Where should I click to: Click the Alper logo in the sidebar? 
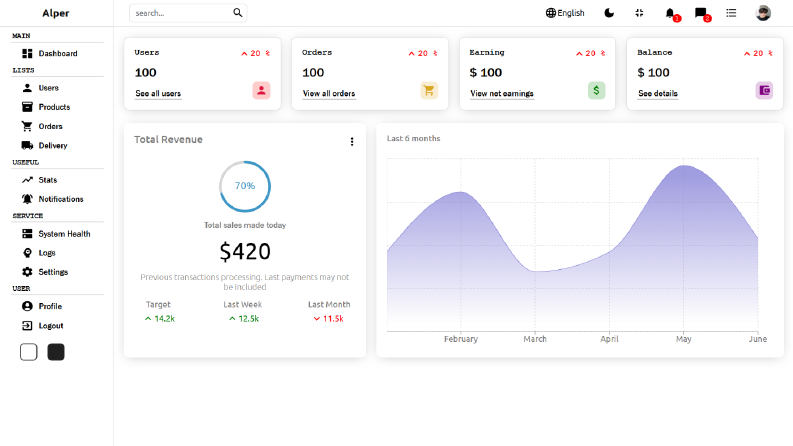[56, 13]
